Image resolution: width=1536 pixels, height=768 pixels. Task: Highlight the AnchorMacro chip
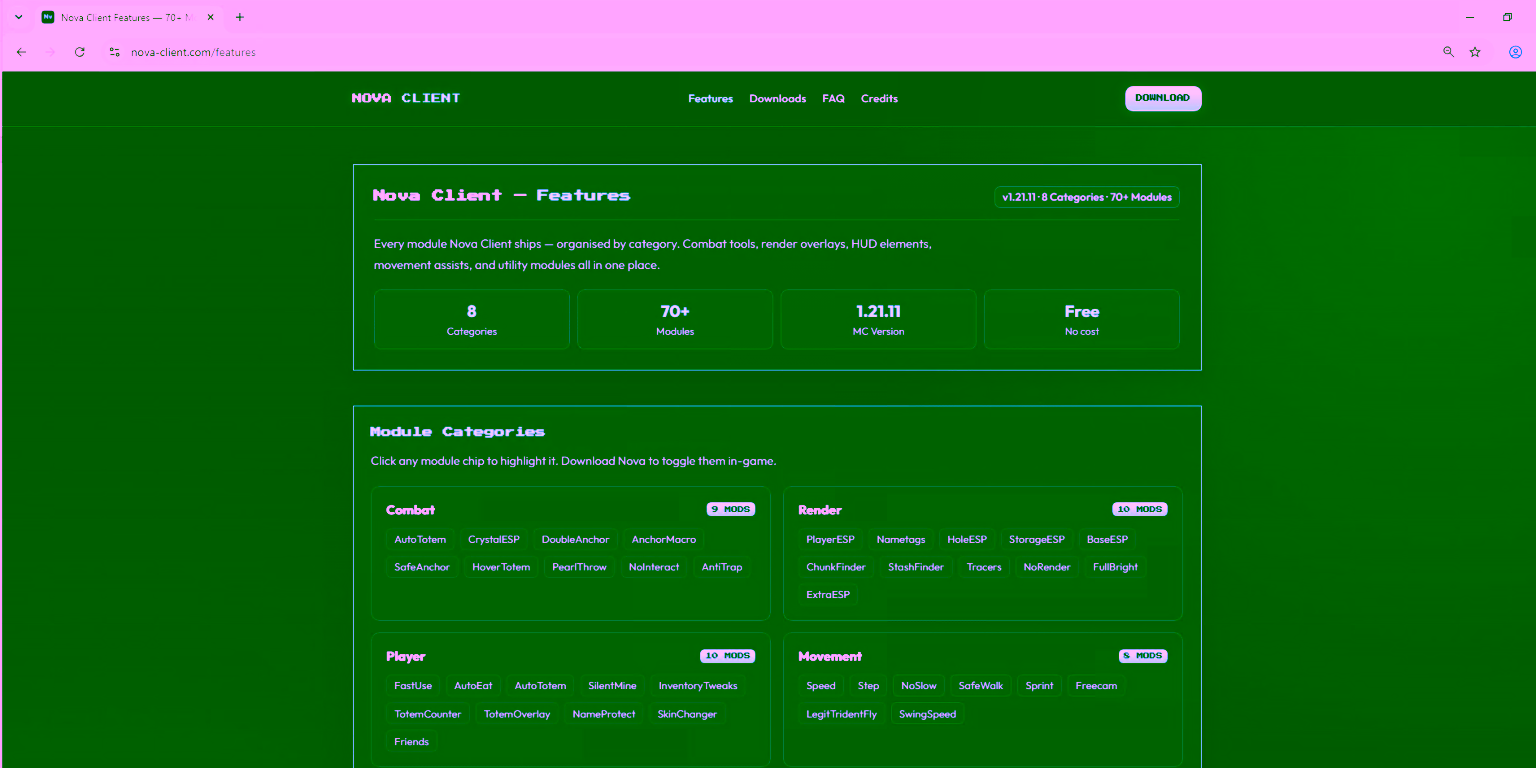tap(664, 540)
